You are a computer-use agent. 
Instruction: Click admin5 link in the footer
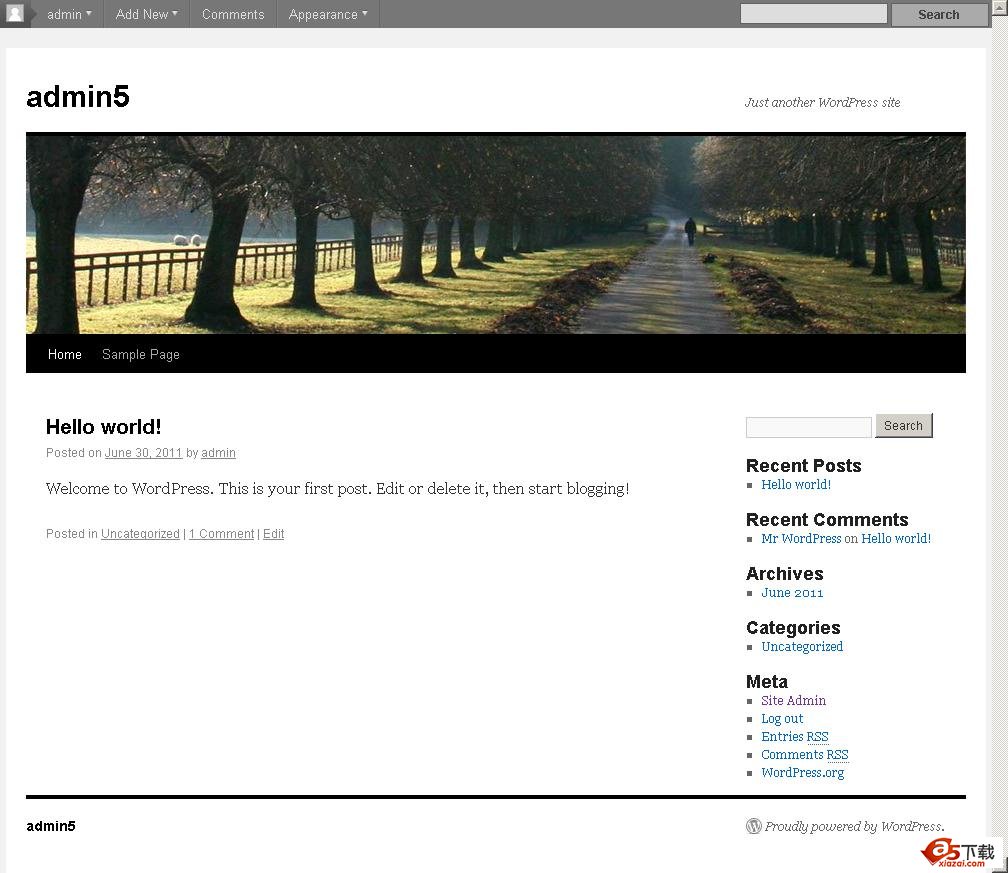51,826
